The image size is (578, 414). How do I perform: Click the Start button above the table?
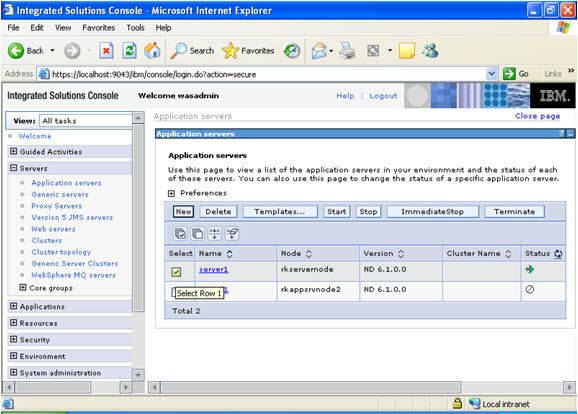pos(337,212)
